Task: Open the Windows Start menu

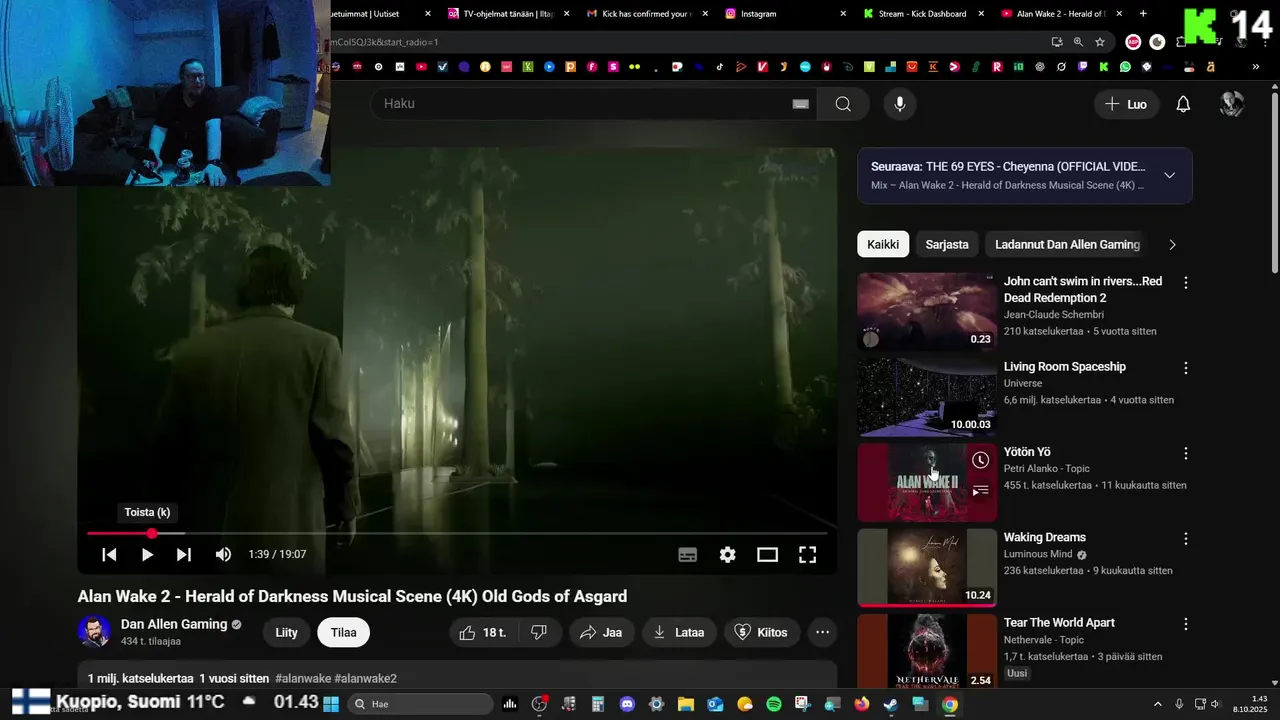Action: [330, 704]
